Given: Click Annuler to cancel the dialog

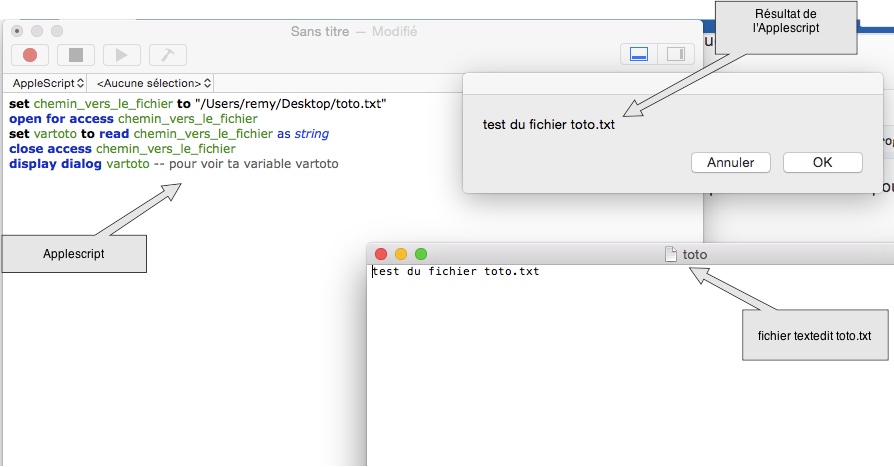Looking at the screenshot, I should pos(730,162).
